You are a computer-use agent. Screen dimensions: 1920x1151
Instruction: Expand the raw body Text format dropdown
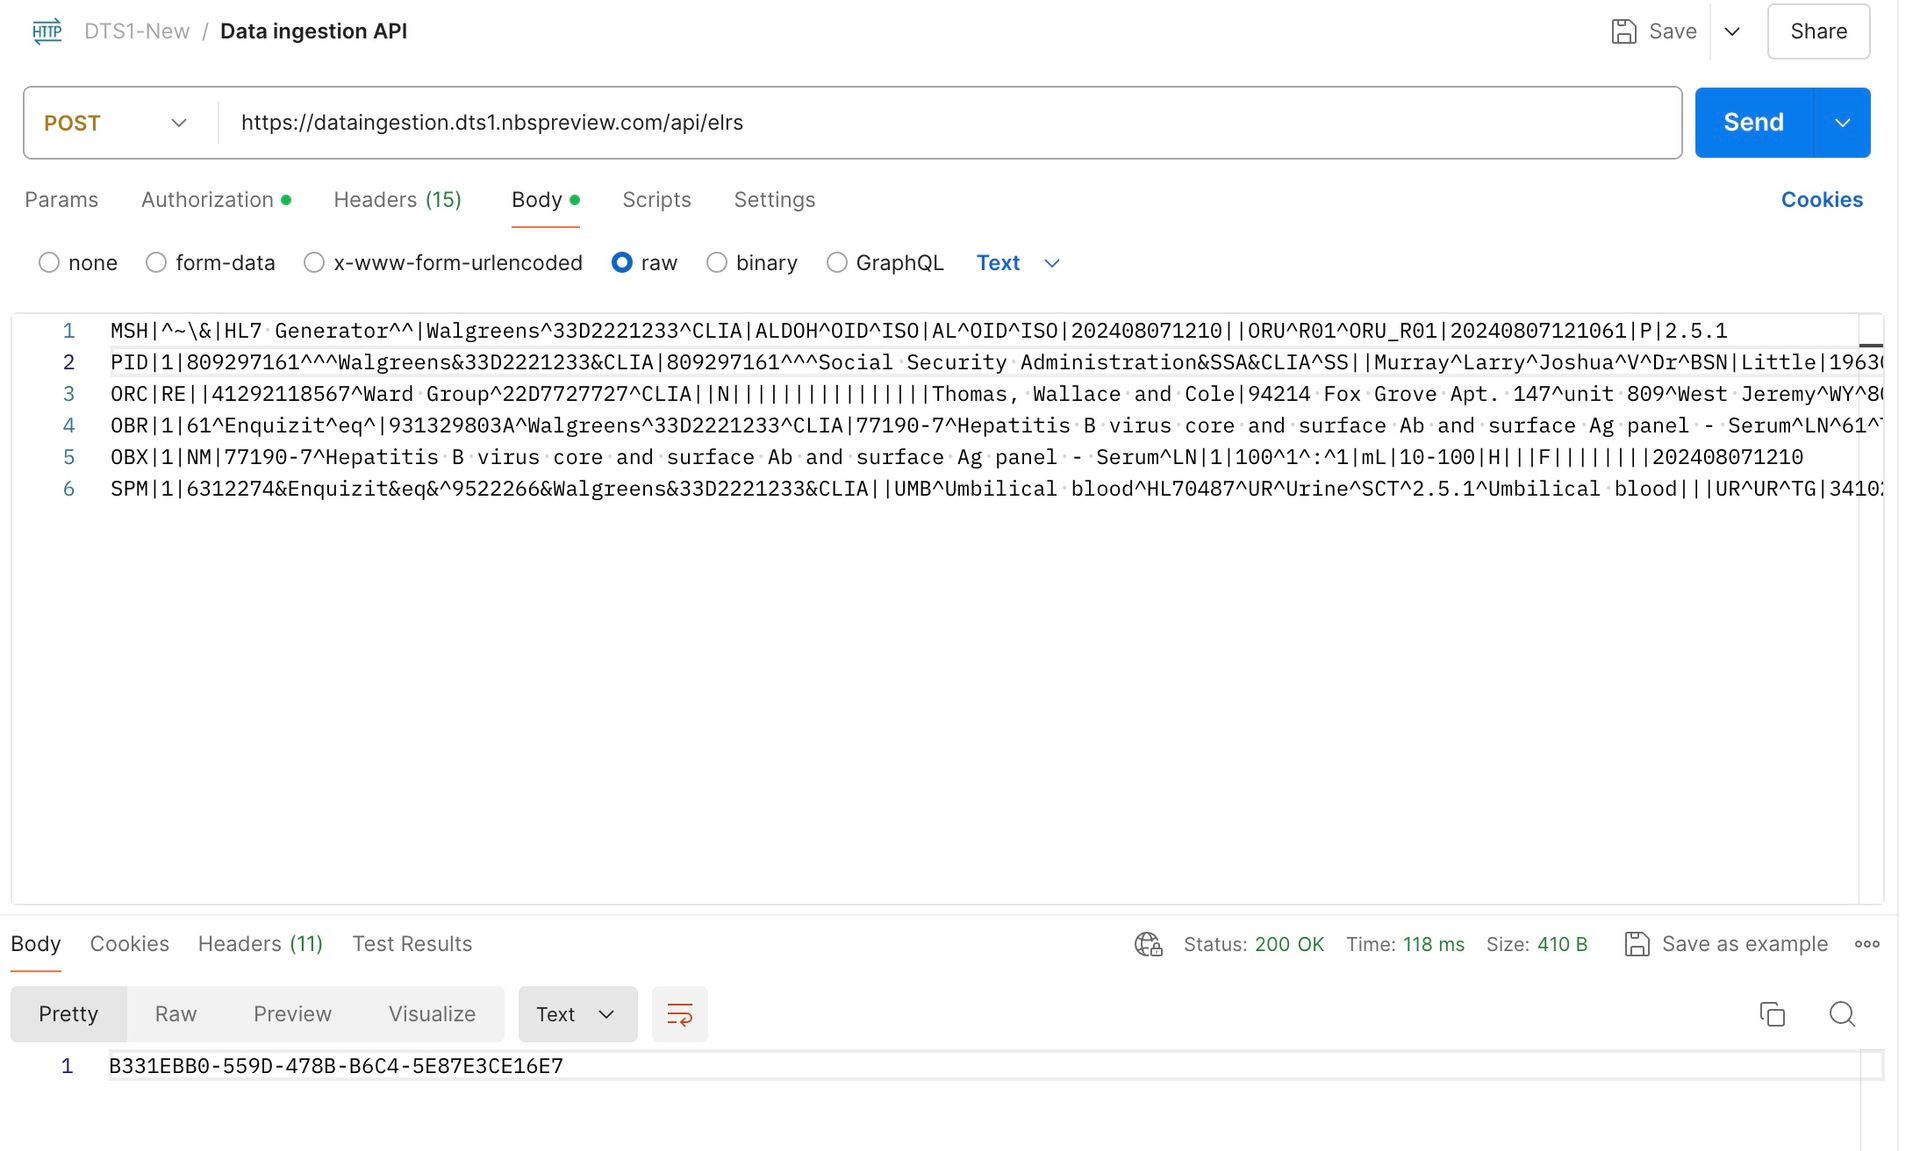[1018, 262]
